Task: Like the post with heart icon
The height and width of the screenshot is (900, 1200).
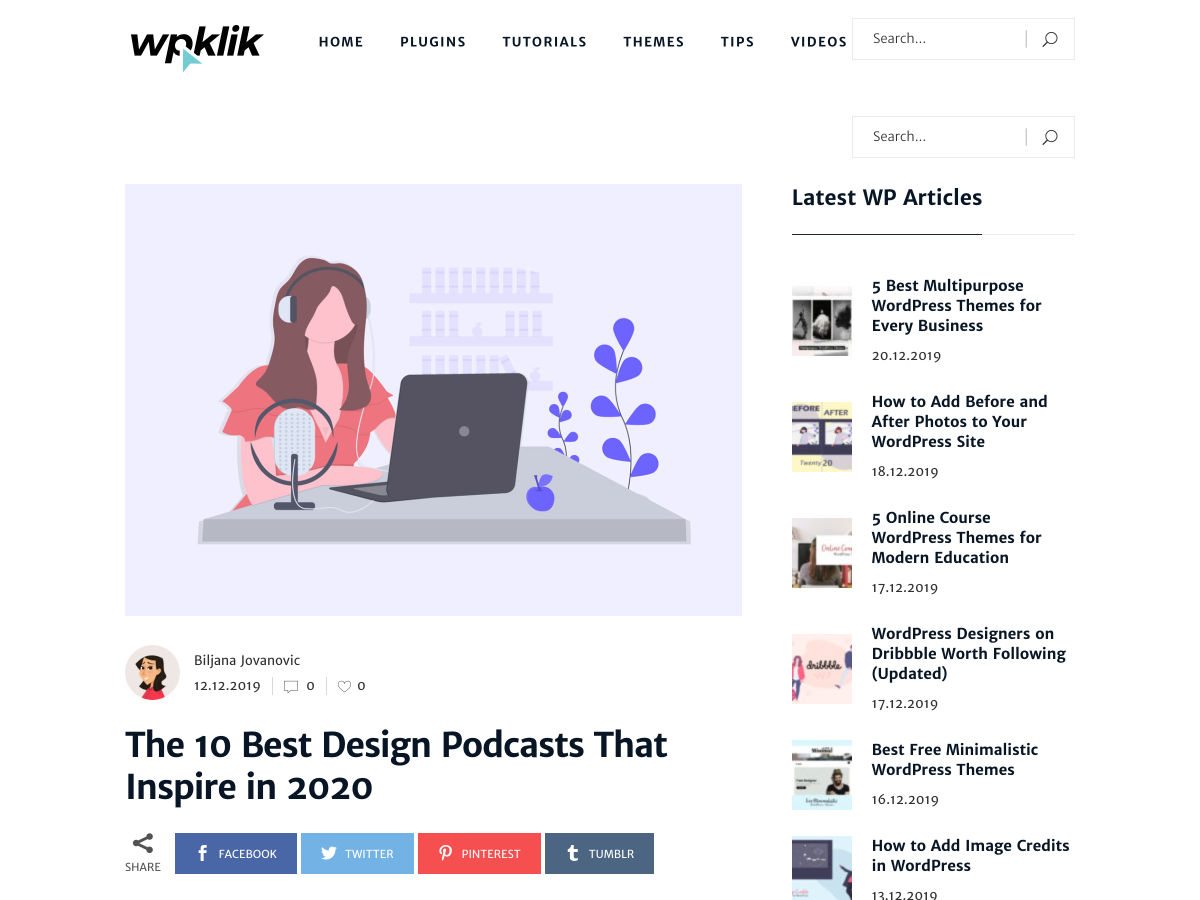Action: [344, 686]
